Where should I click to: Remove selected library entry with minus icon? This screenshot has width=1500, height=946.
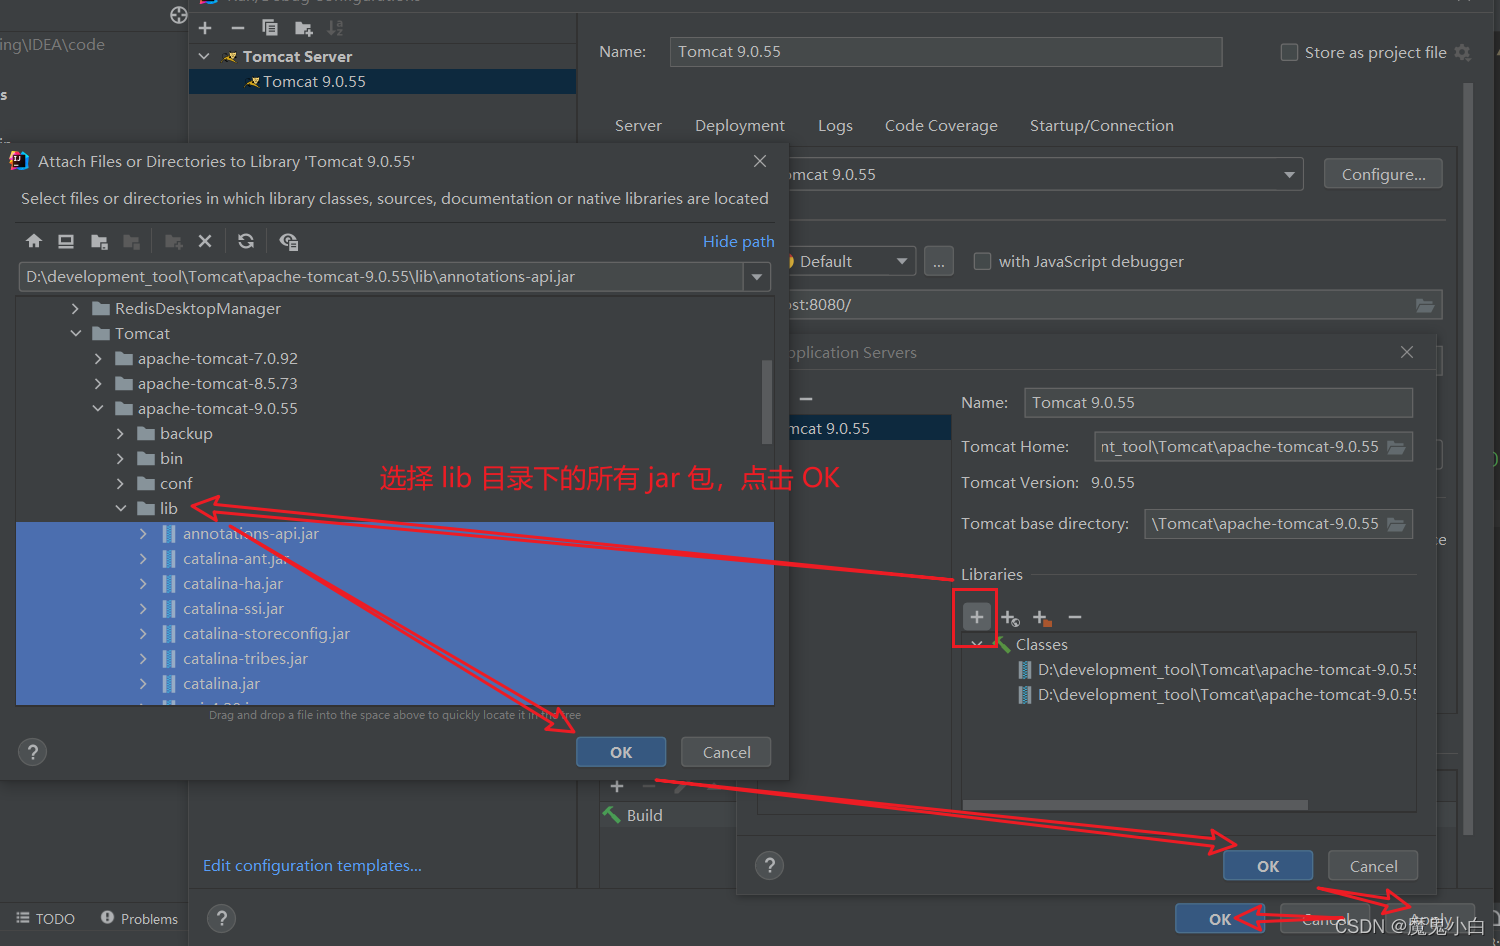pyautogui.click(x=1075, y=618)
